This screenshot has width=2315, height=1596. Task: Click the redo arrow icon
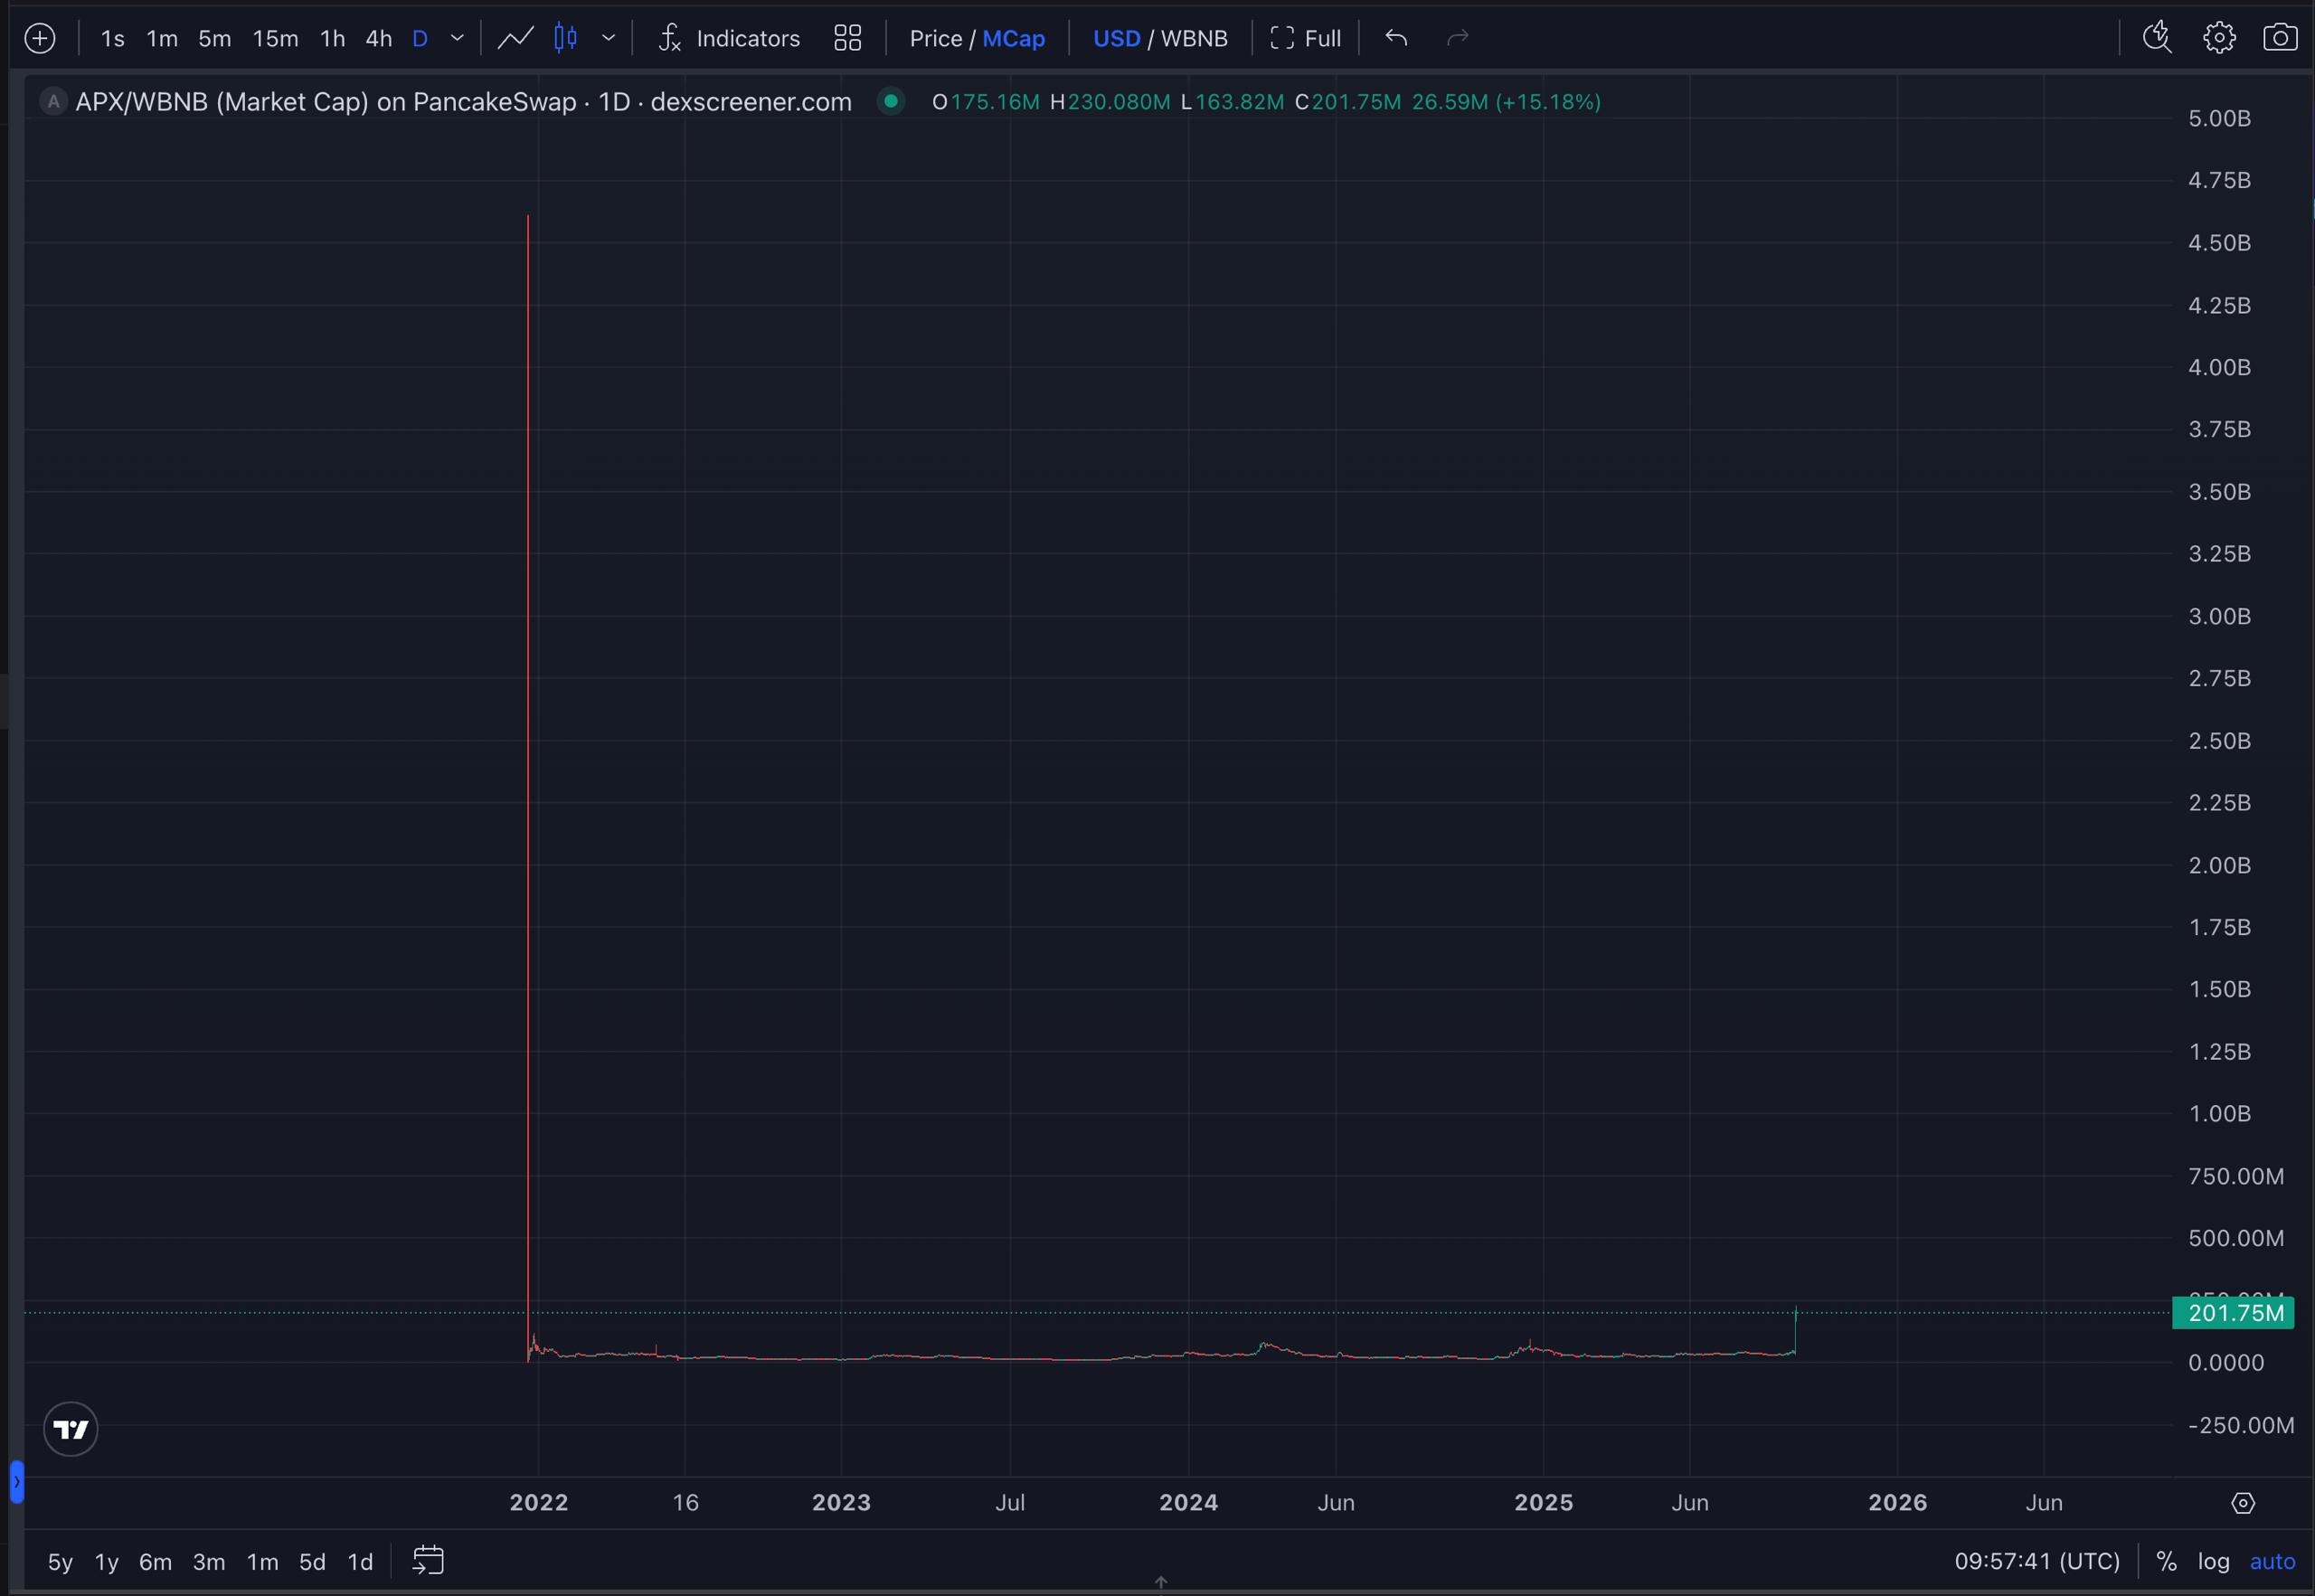1458,38
